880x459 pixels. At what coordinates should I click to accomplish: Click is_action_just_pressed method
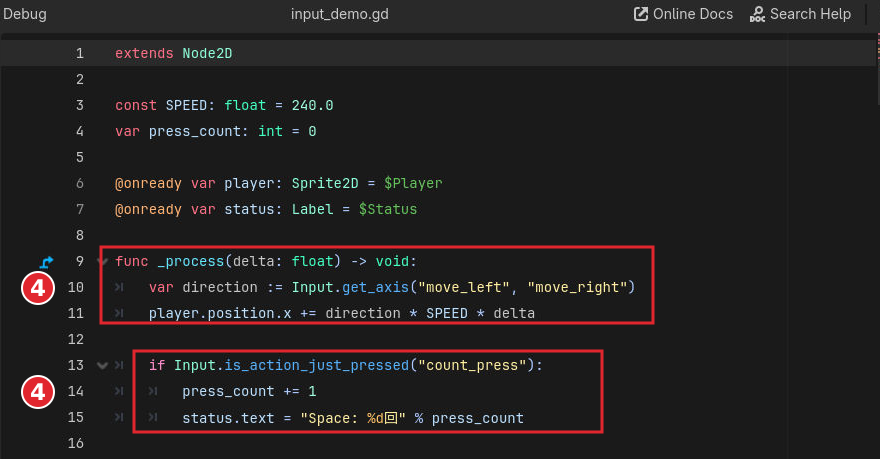(317, 365)
